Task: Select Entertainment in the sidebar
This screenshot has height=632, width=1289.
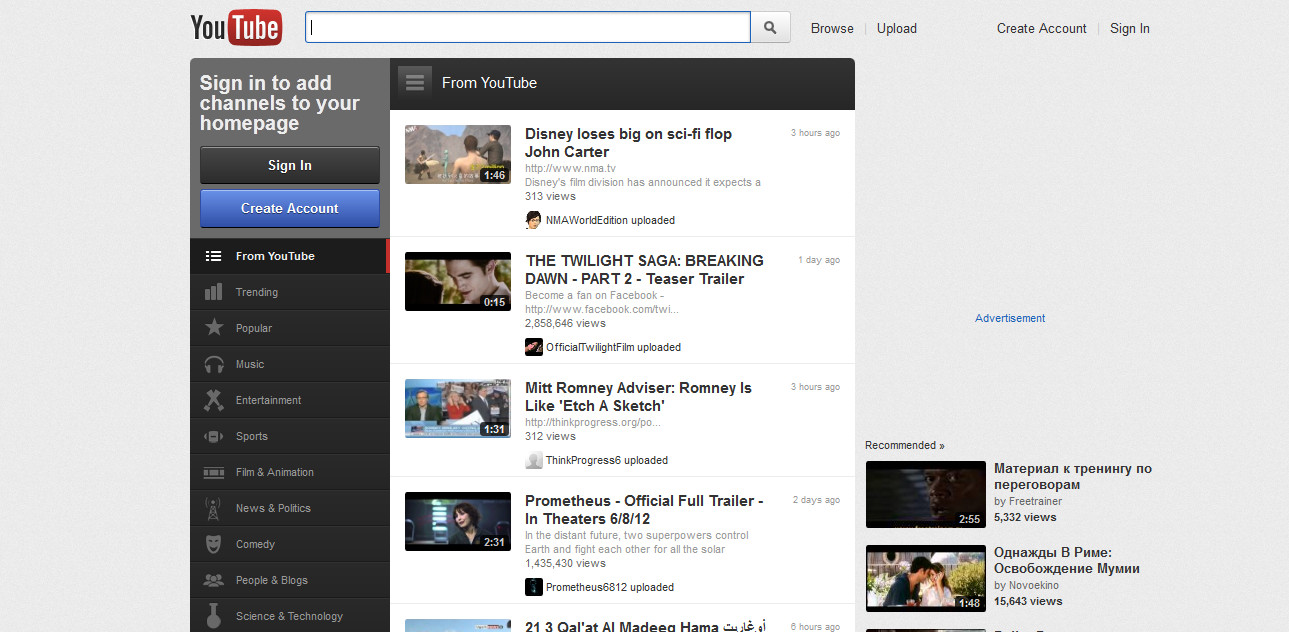Action: click(289, 400)
